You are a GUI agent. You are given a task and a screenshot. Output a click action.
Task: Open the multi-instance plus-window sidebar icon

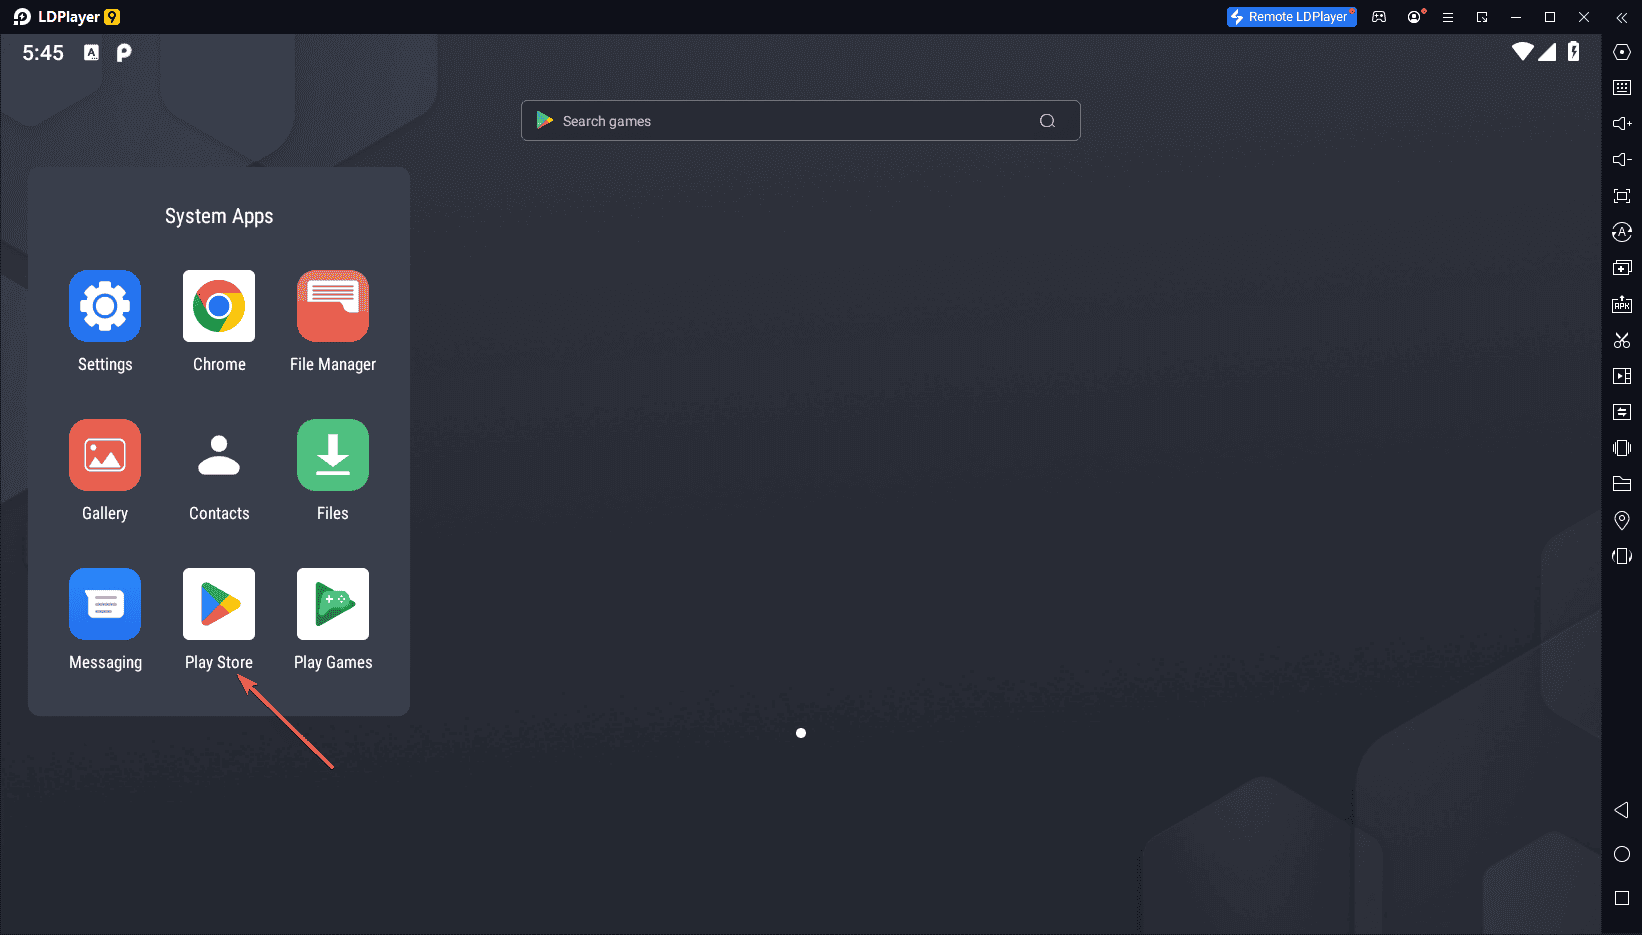tap(1622, 268)
